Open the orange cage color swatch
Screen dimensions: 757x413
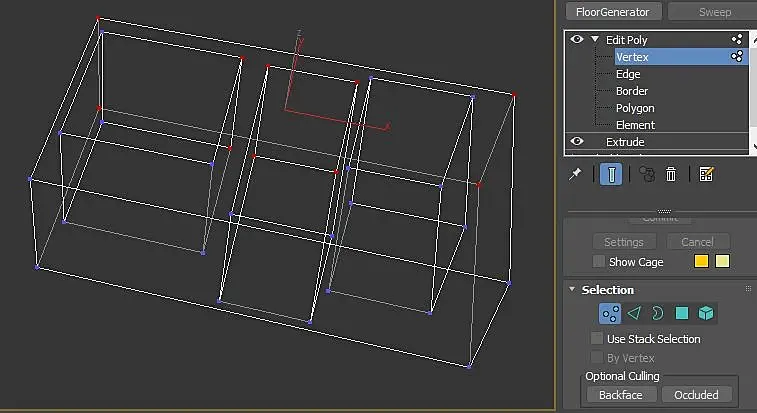pos(701,261)
